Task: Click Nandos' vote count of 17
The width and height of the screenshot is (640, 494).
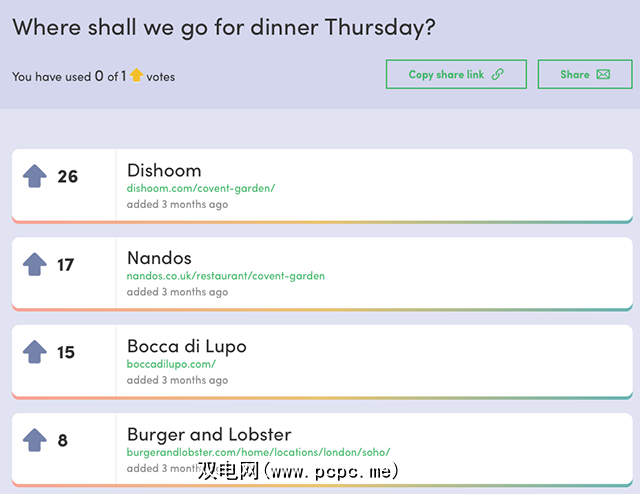Action: (66, 265)
